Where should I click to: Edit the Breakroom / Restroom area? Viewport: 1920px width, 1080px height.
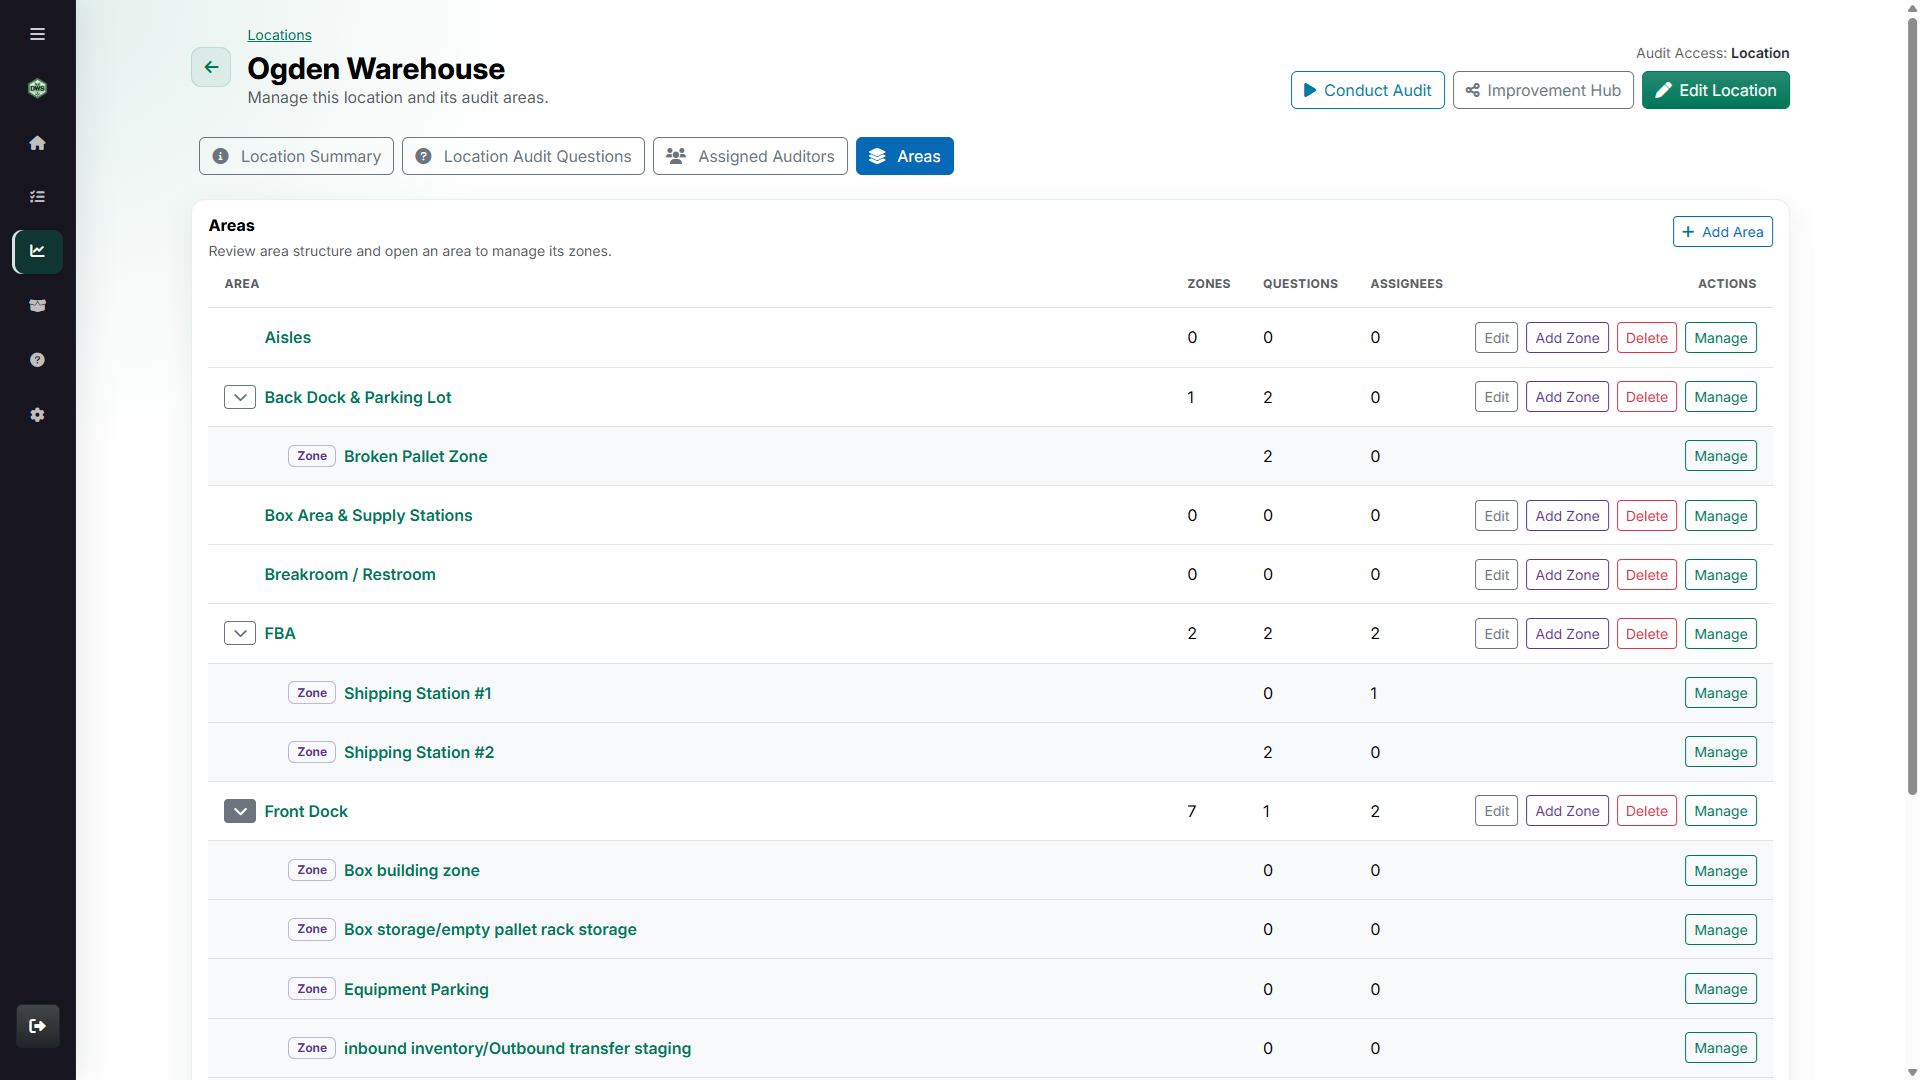(1496, 575)
